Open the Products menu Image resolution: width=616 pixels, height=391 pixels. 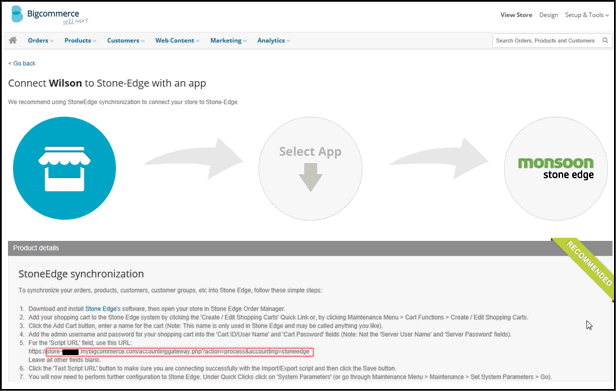pos(80,40)
